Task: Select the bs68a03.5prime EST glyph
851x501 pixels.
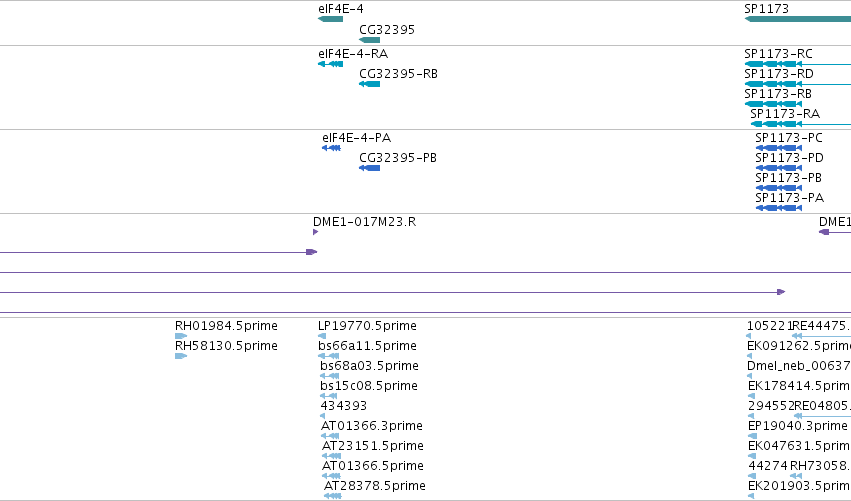Action: click(329, 376)
